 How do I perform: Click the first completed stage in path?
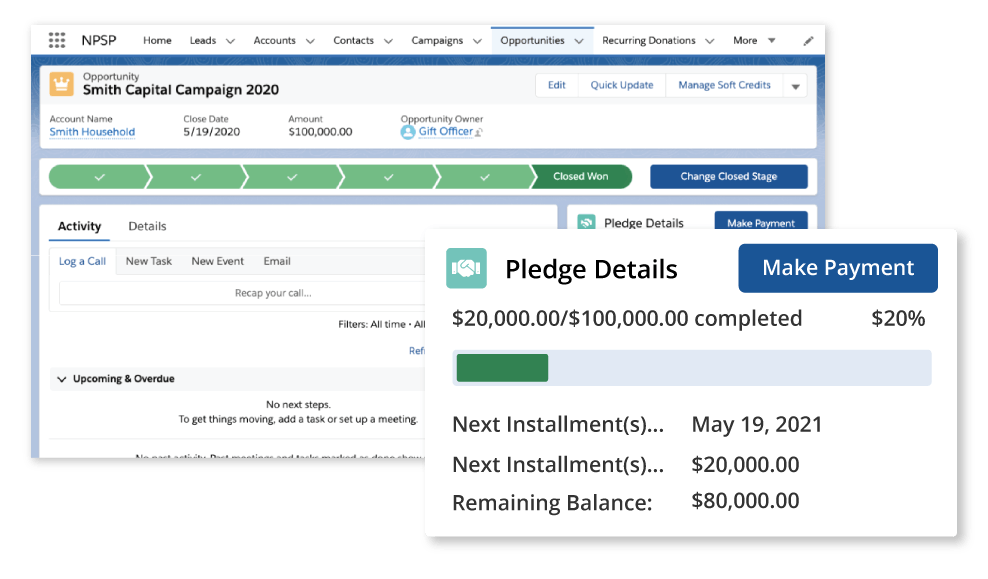click(x=100, y=177)
